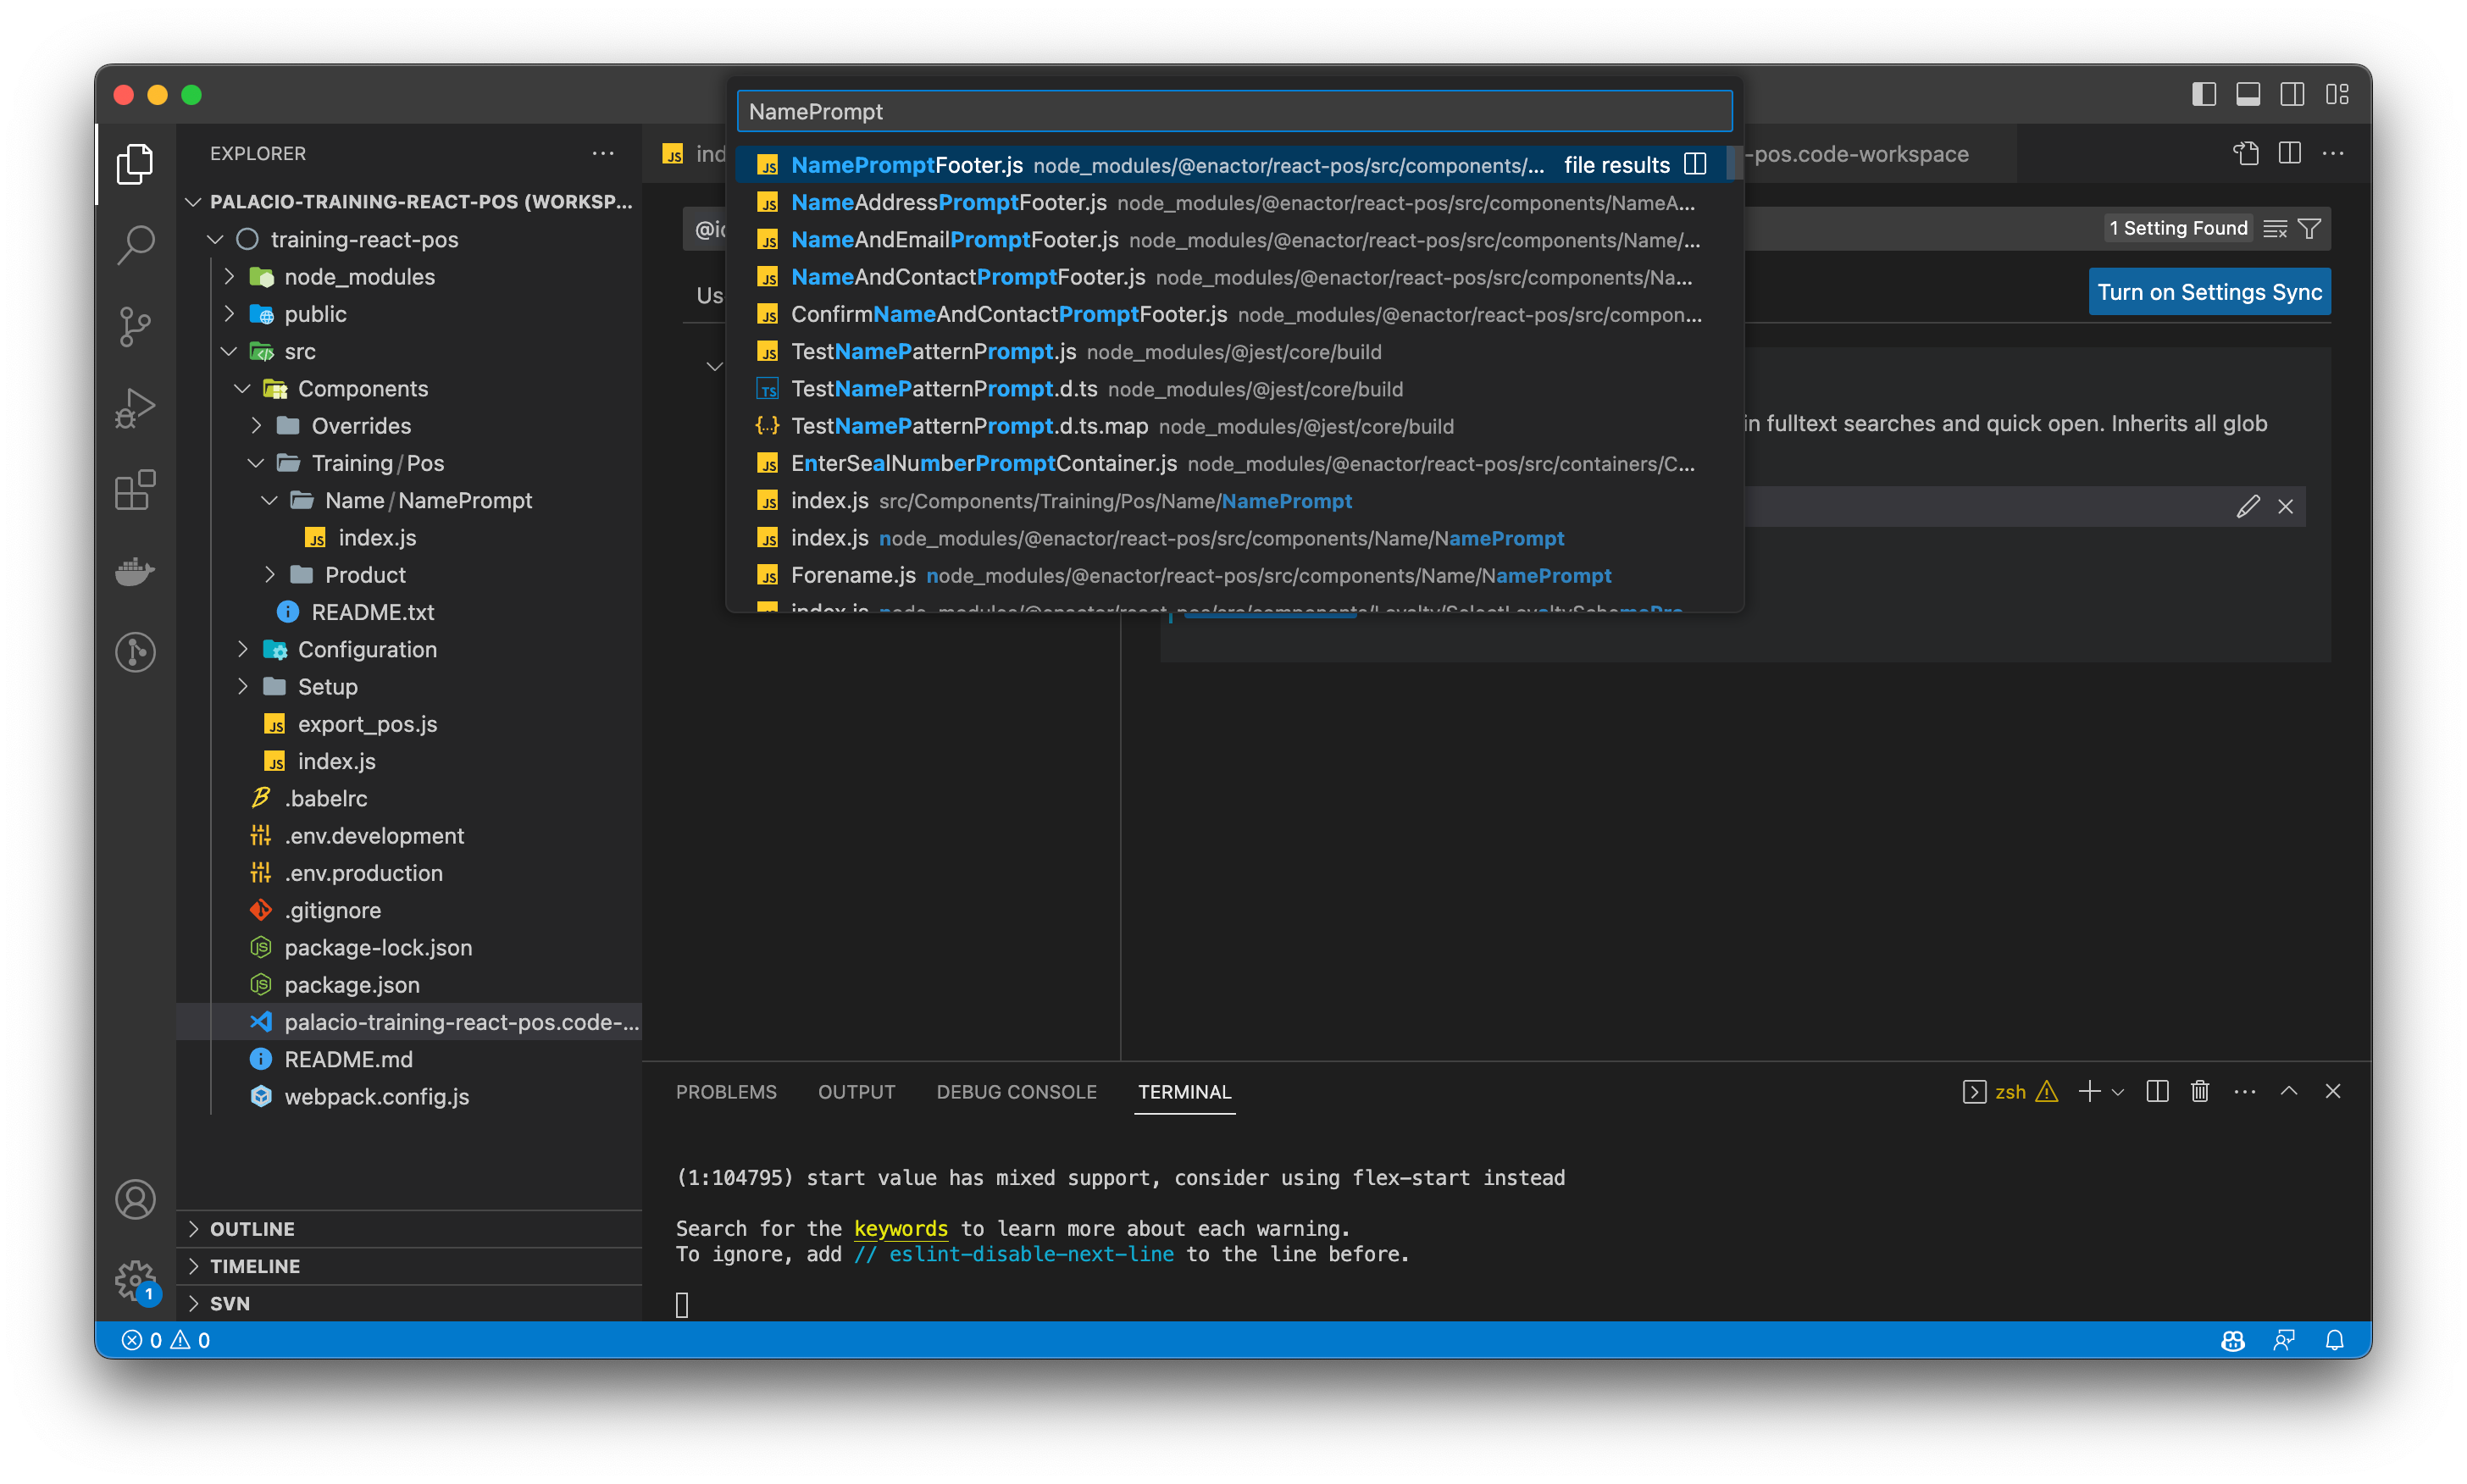
Task: Filter settings with funnel icon
Action: tap(2310, 229)
